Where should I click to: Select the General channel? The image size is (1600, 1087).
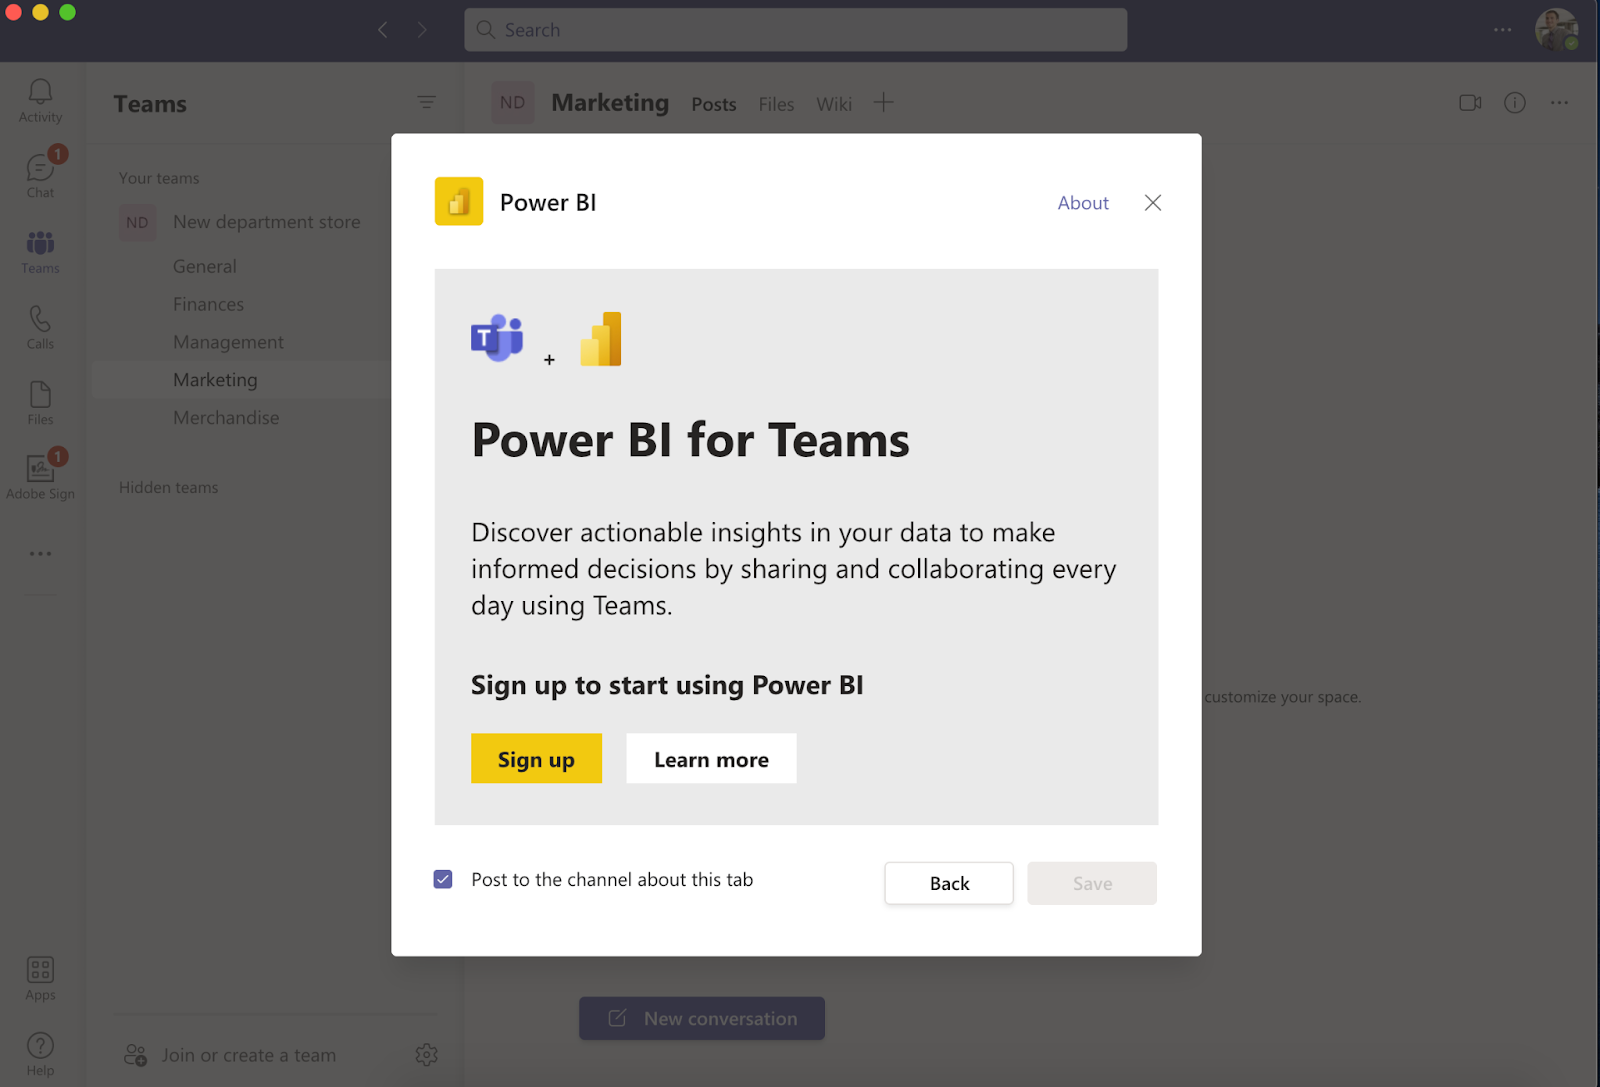pyautogui.click(x=205, y=266)
